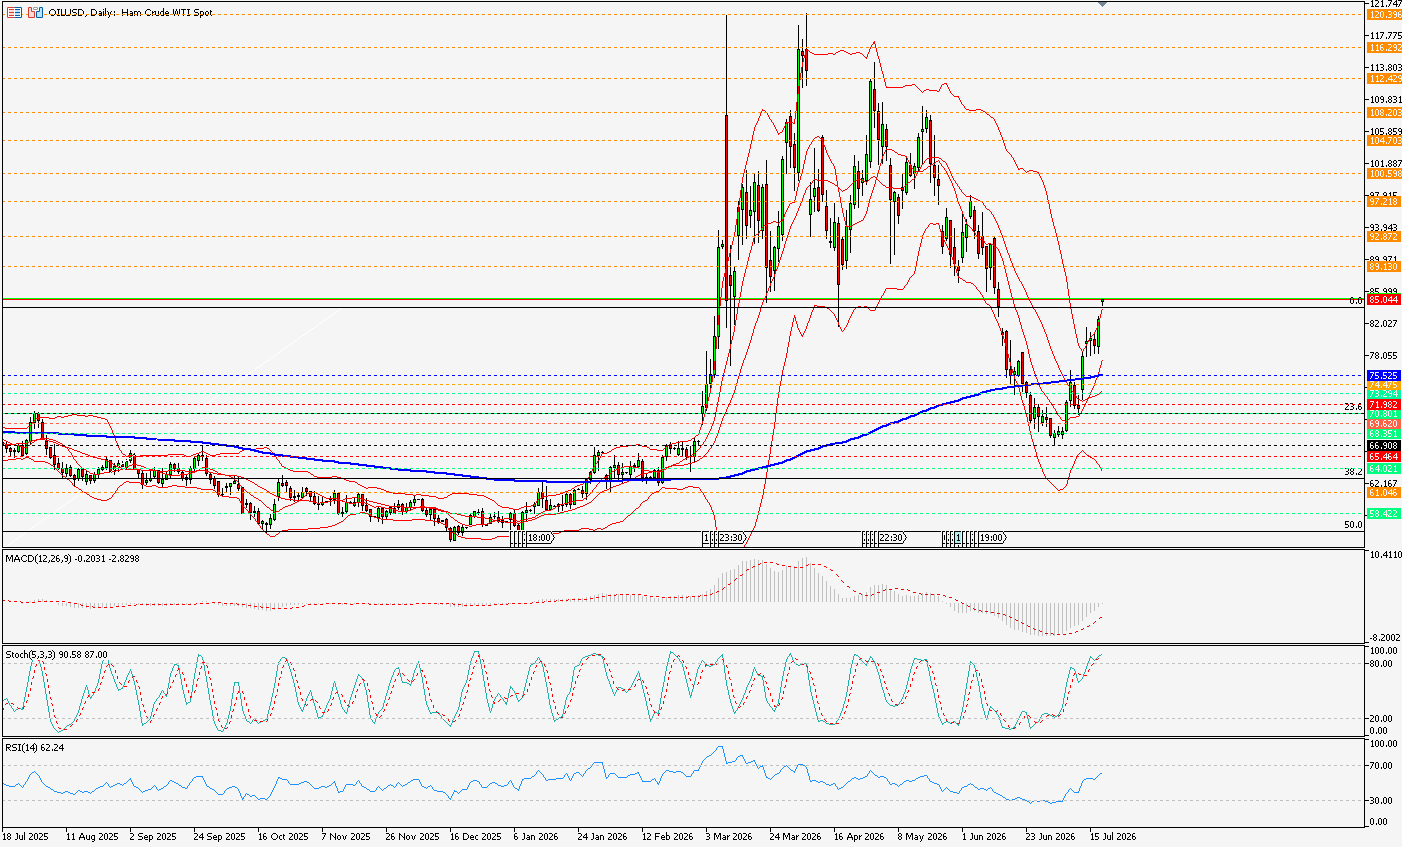Click the RSI 70.00 scale value
The image size is (1402, 847).
[x=1383, y=766]
